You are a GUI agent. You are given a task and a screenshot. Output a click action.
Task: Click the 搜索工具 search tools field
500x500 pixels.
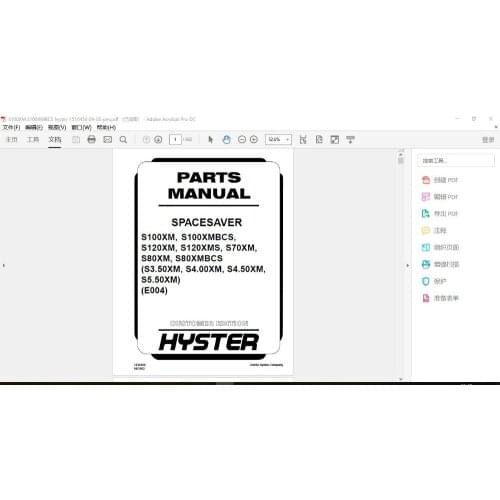pyautogui.click(x=456, y=160)
